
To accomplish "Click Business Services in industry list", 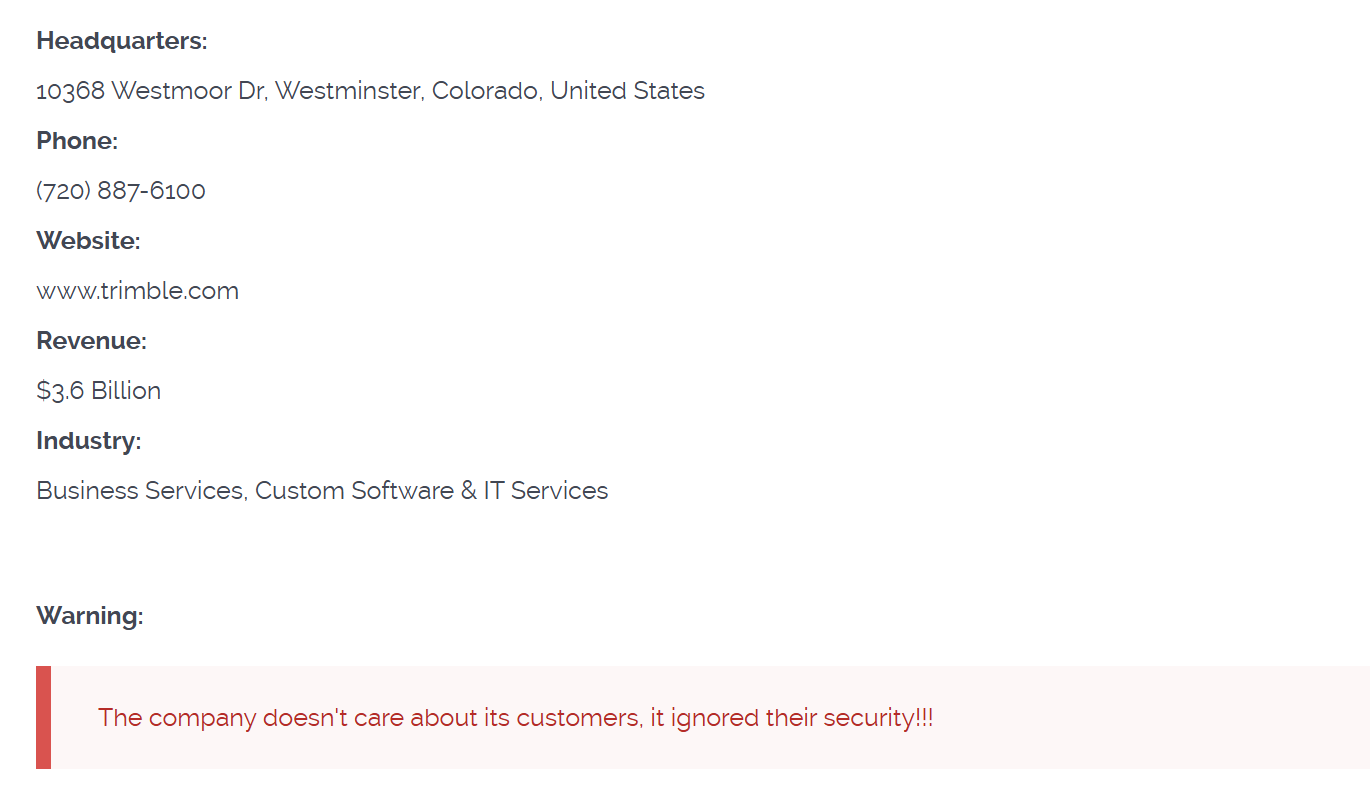I will (x=140, y=491).
